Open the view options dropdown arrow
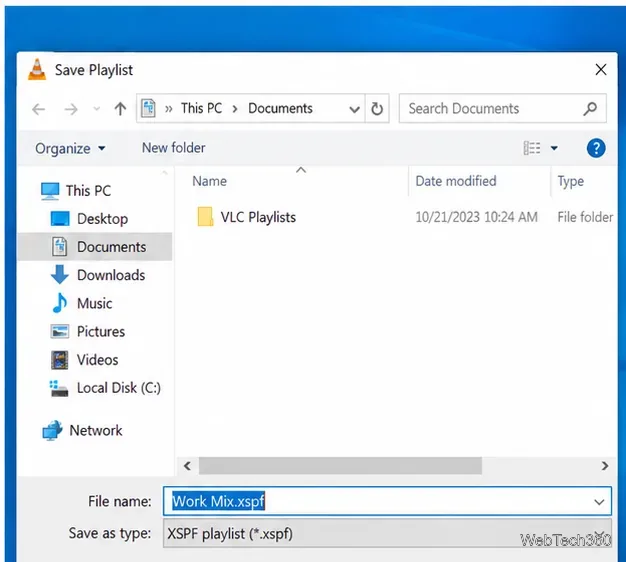 click(554, 148)
